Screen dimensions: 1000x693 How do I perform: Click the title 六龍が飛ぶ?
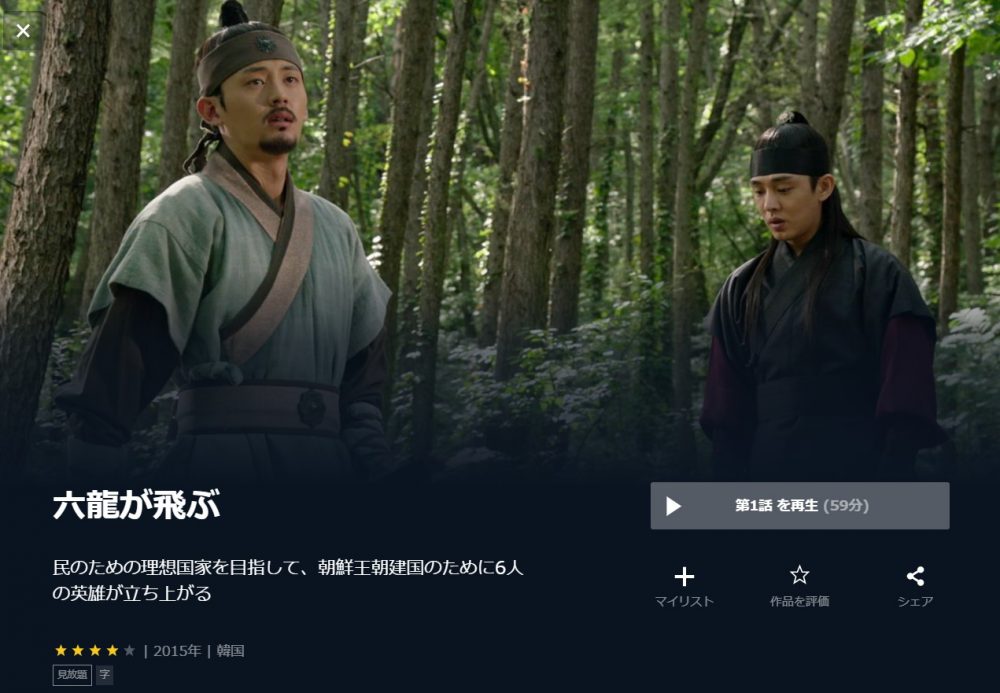pyautogui.click(x=136, y=504)
